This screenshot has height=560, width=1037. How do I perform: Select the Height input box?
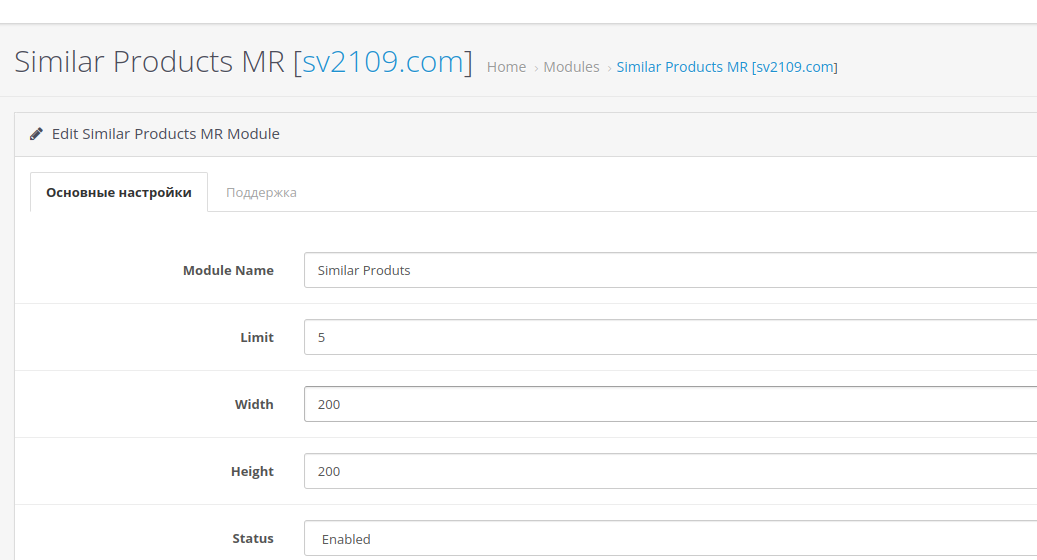(671, 471)
